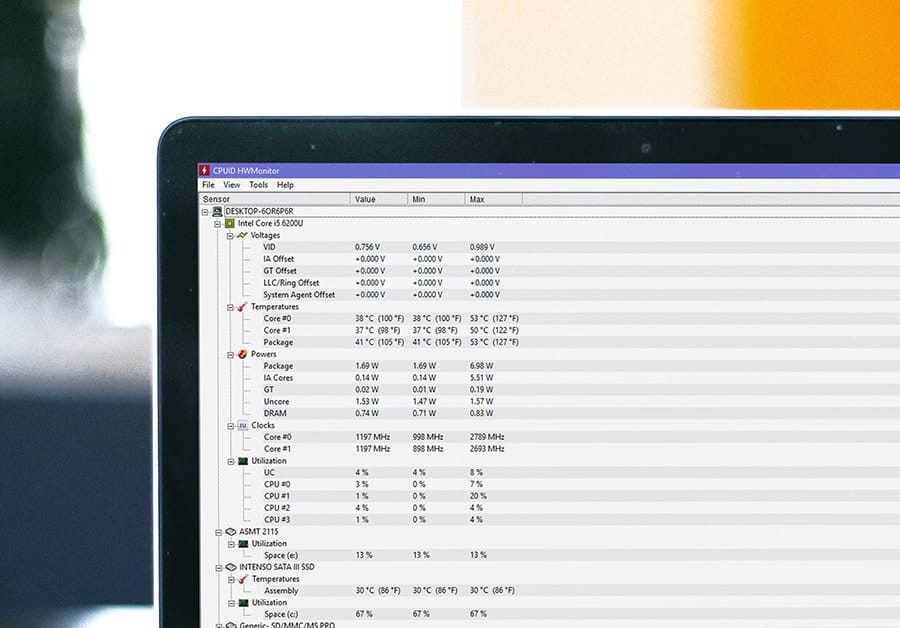Collapse the Intel Core i5 6200U node
This screenshot has height=628, width=900.
click(218, 224)
